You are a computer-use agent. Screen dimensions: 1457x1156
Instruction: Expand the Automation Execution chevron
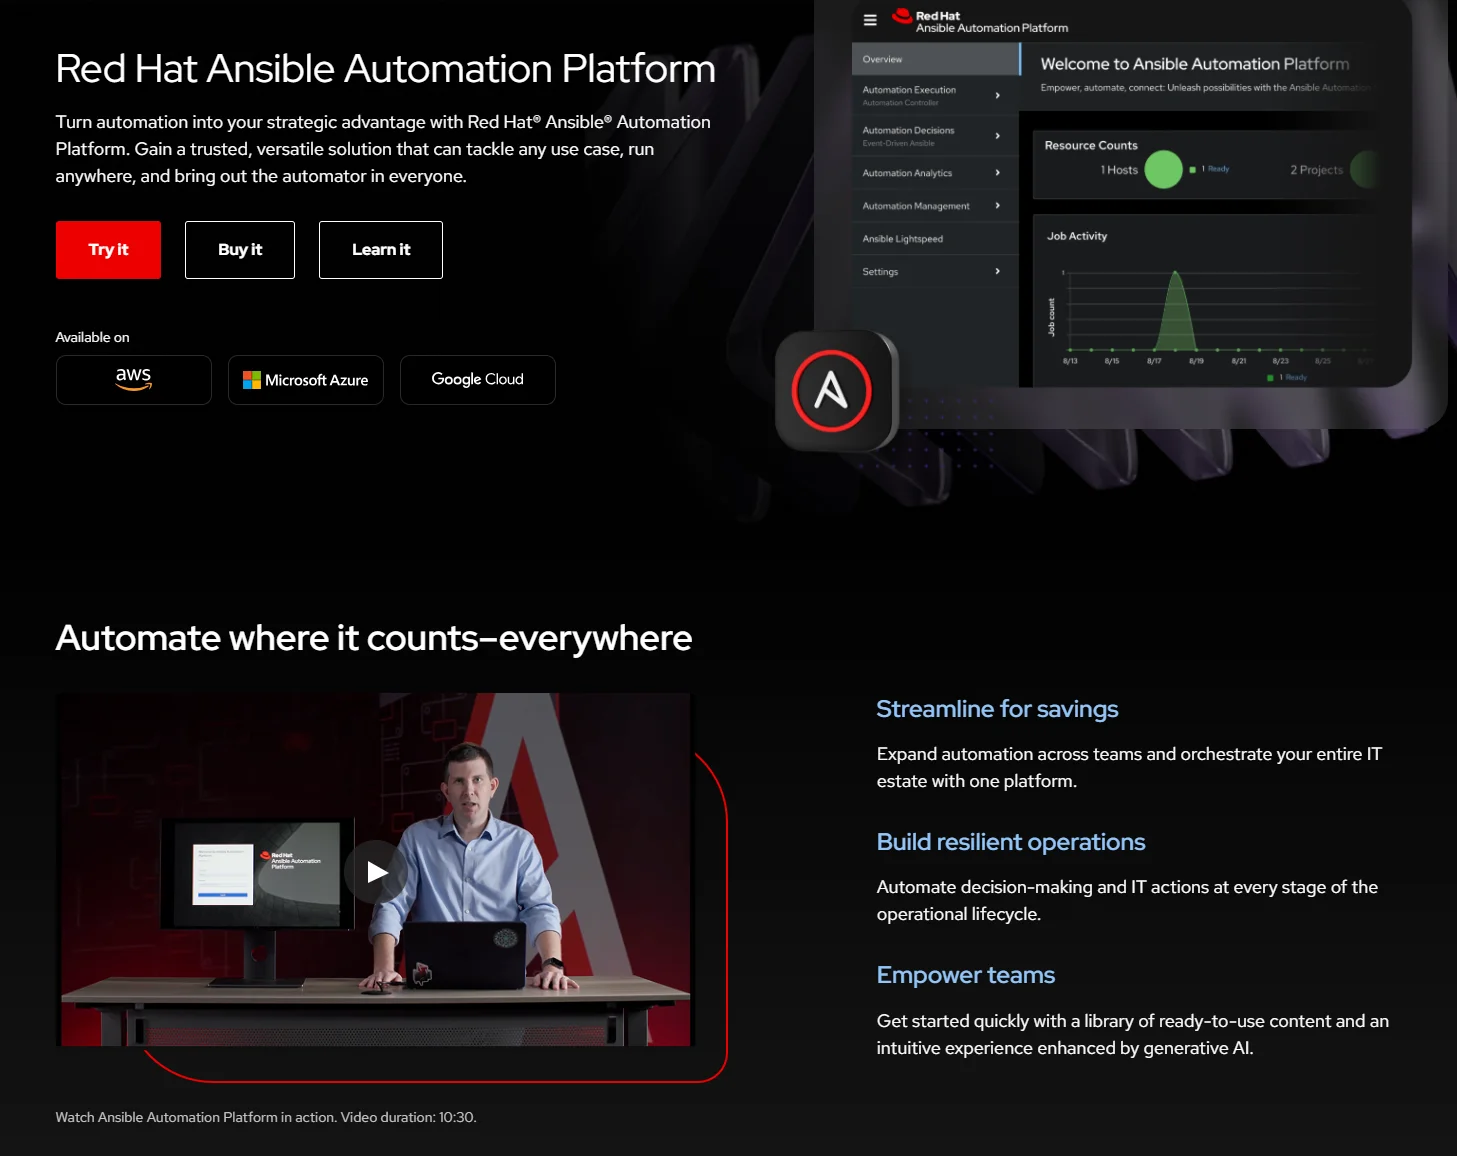tap(998, 95)
